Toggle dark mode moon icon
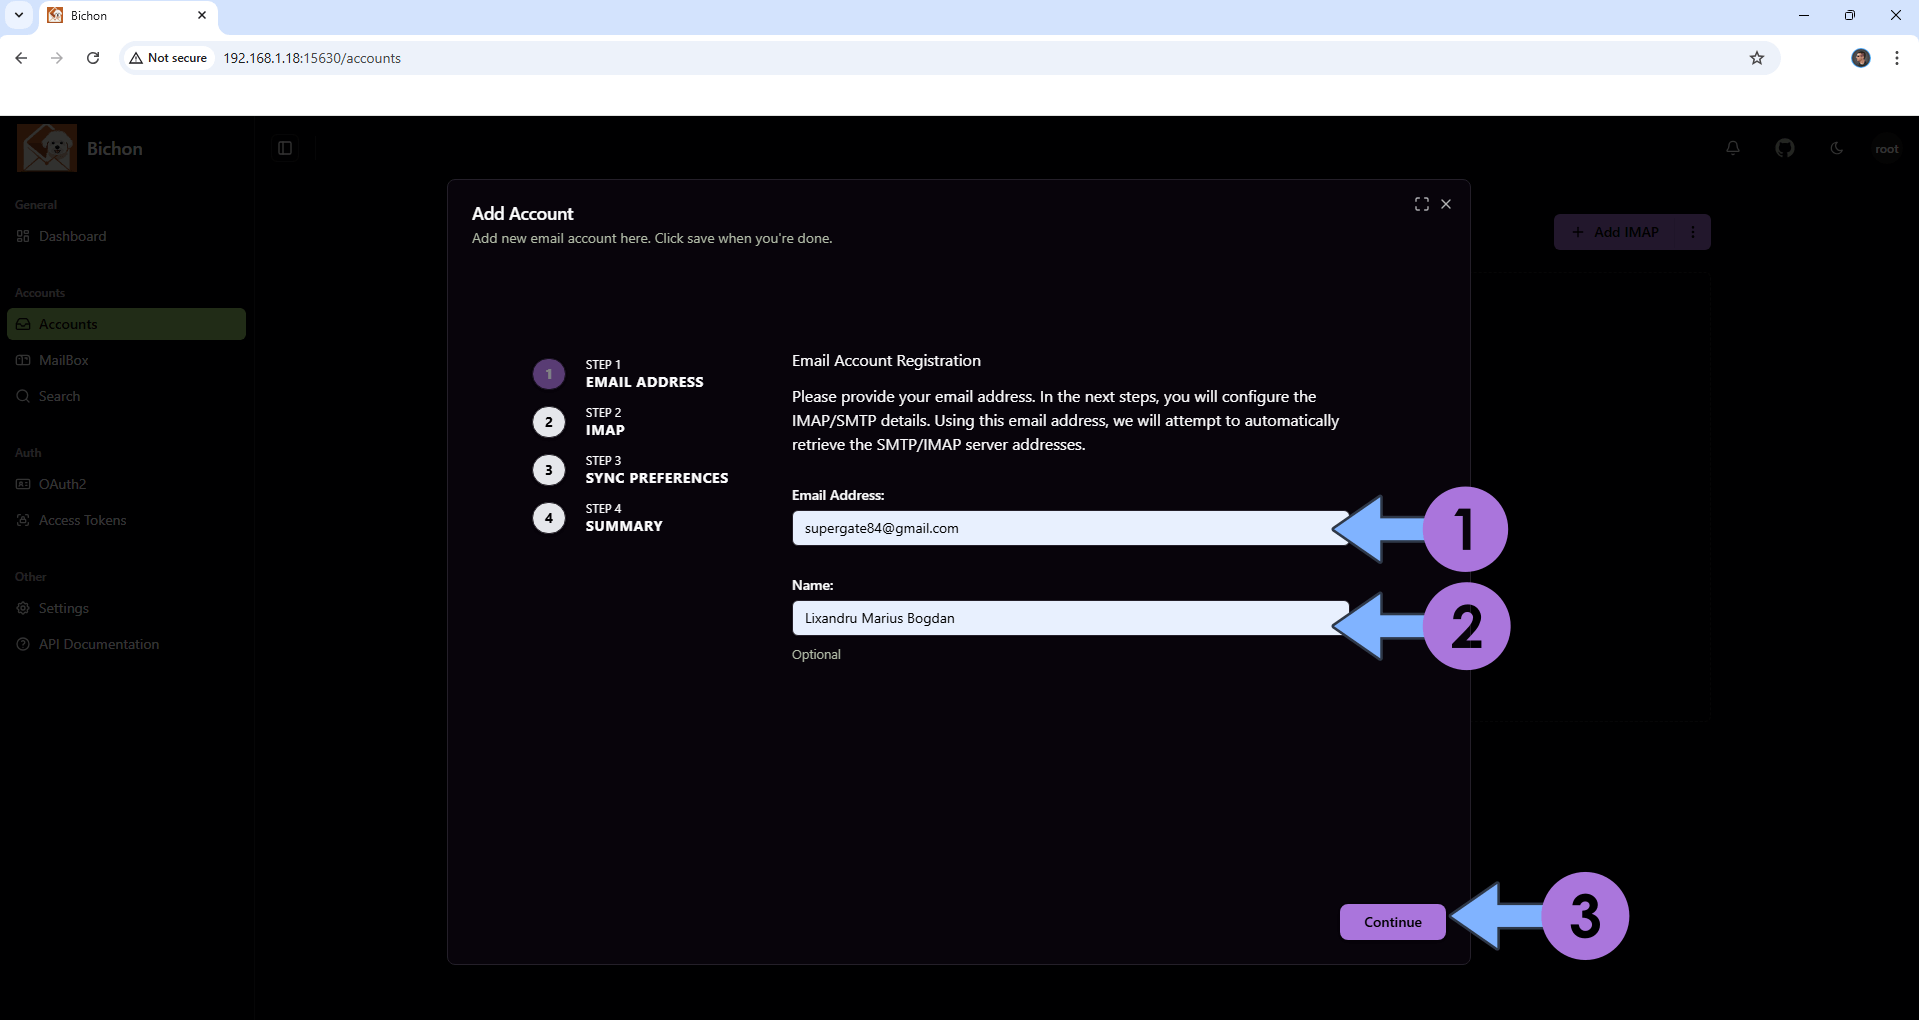 [1837, 148]
